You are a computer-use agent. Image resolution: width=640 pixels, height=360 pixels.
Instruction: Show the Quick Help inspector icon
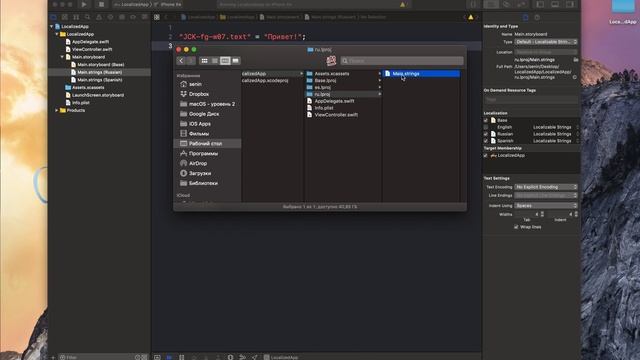537,17
